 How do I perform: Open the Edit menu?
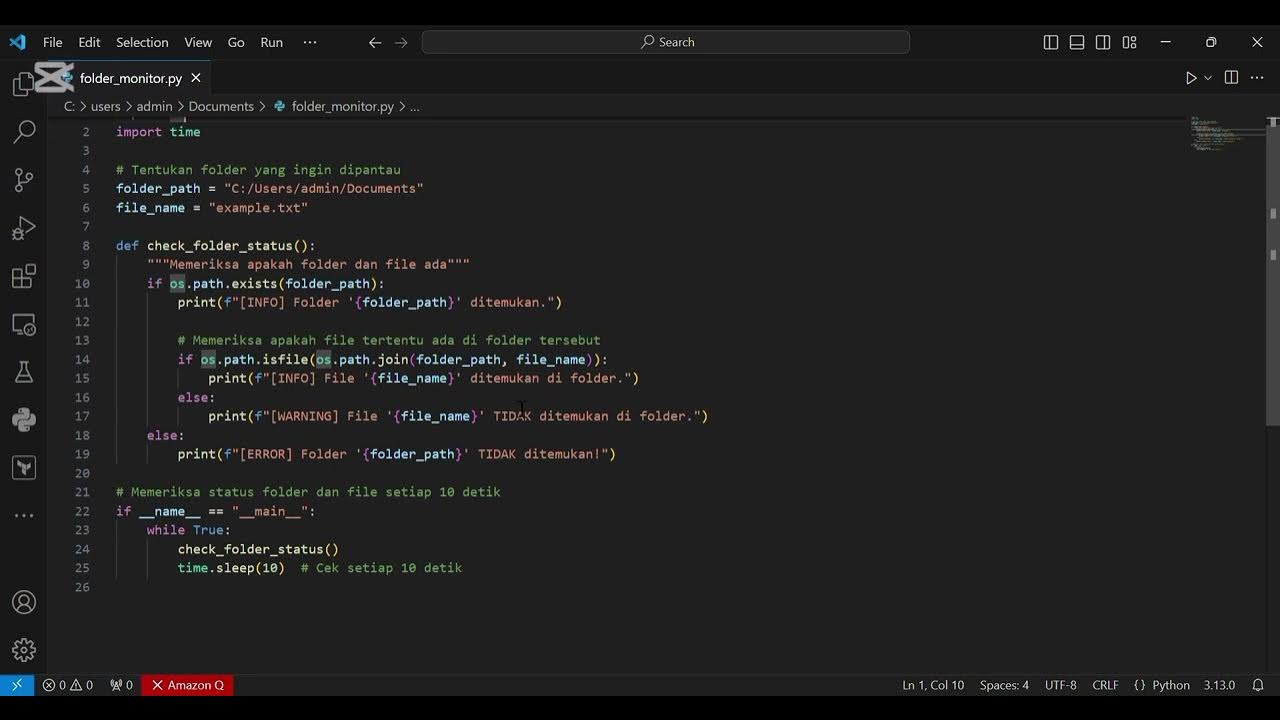click(89, 42)
